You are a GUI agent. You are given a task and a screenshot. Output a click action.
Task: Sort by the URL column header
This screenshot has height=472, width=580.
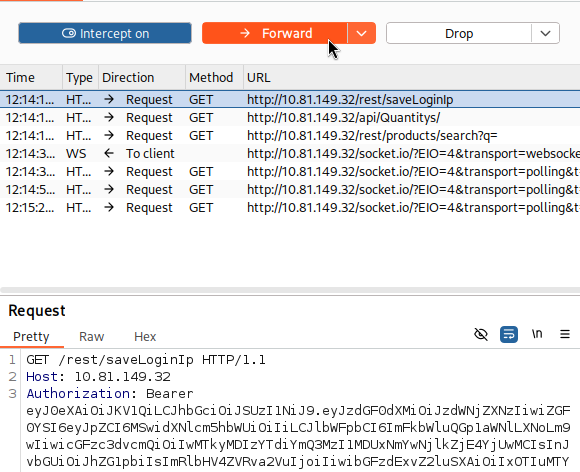click(x=412, y=78)
